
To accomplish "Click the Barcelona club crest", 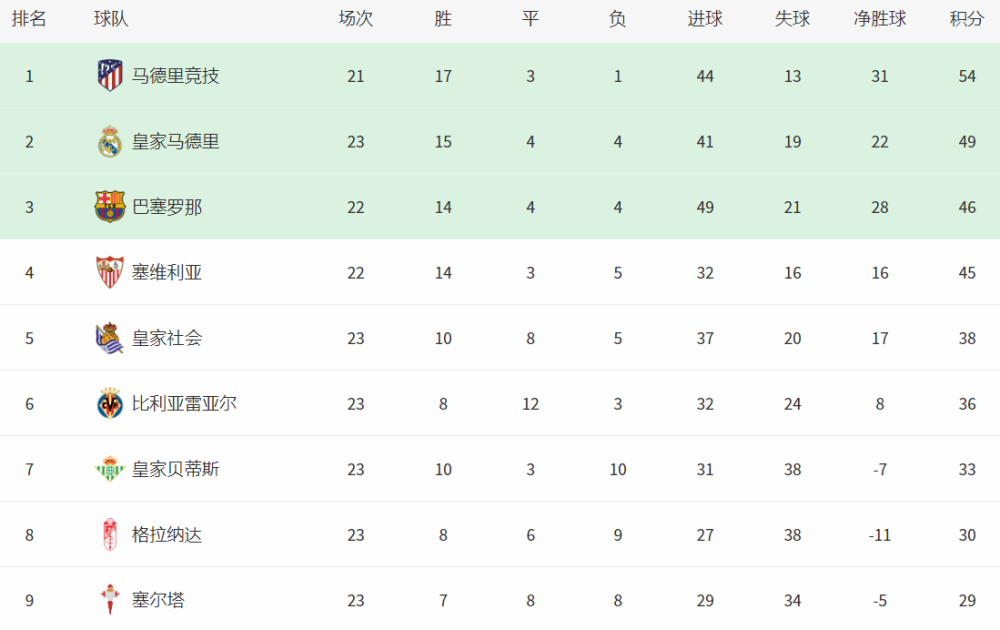I will tap(110, 207).
